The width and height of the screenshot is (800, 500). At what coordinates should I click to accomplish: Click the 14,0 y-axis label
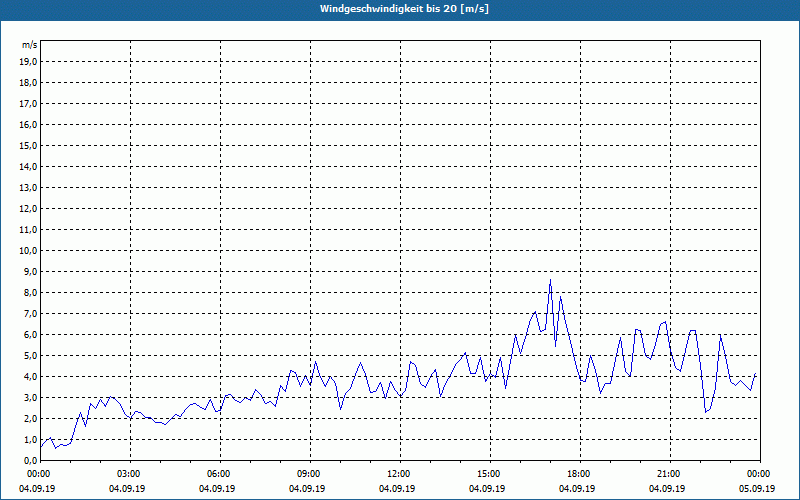pos(28,166)
